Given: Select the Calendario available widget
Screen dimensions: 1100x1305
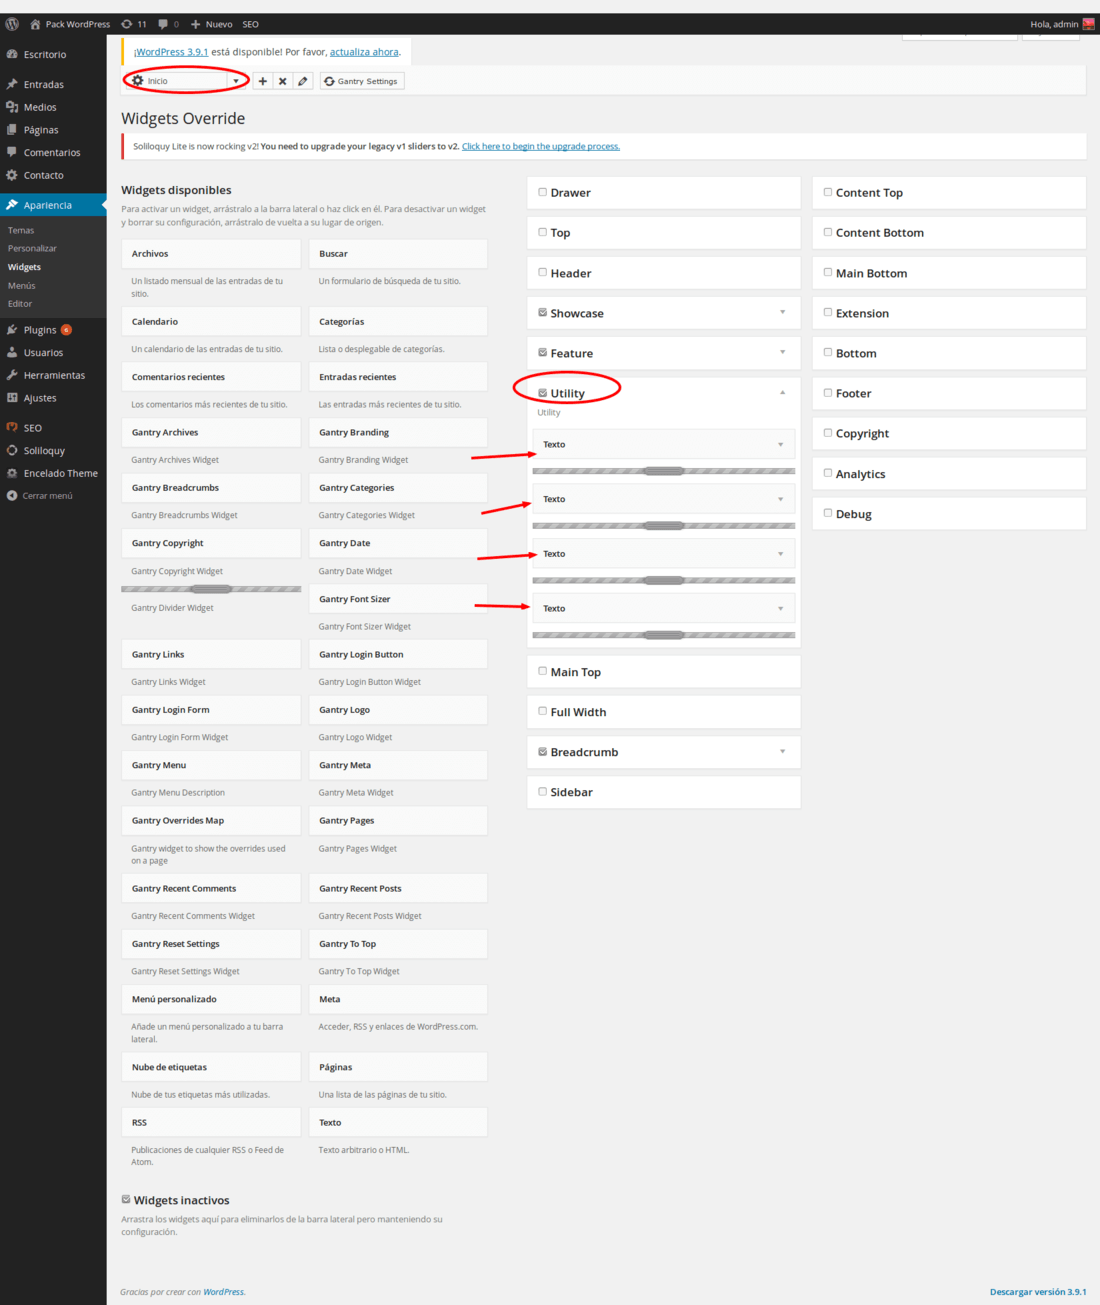Looking at the screenshot, I should tap(211, 322).
